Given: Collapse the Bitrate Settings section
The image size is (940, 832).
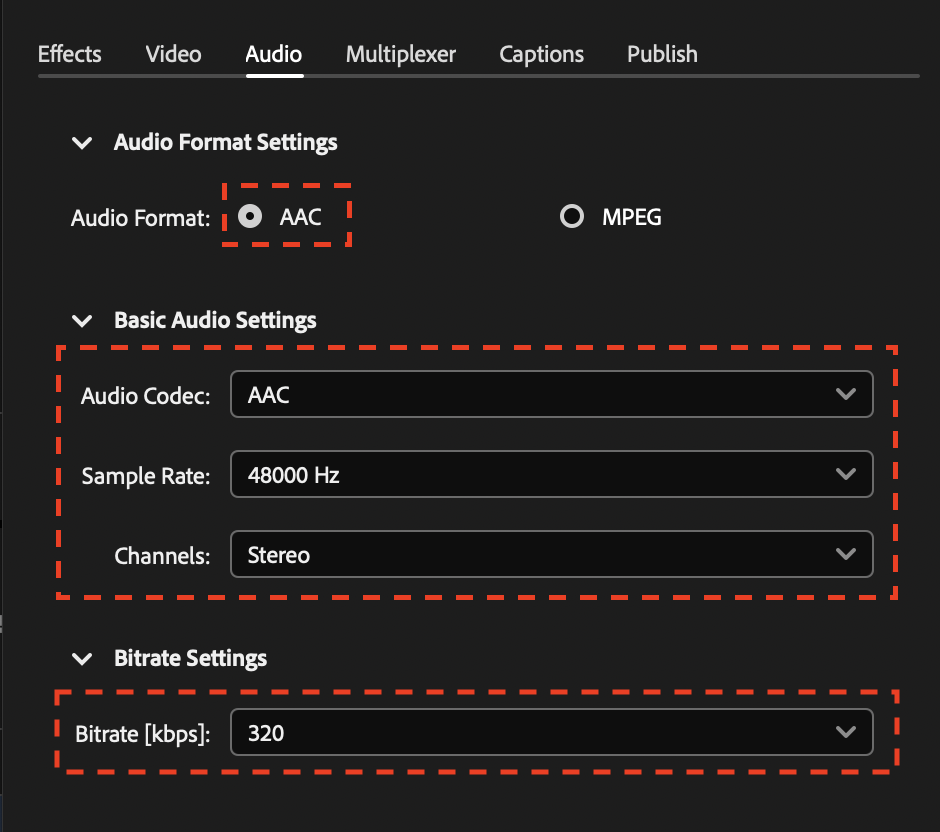Looking at the screenshot, I should coord(82,658).
